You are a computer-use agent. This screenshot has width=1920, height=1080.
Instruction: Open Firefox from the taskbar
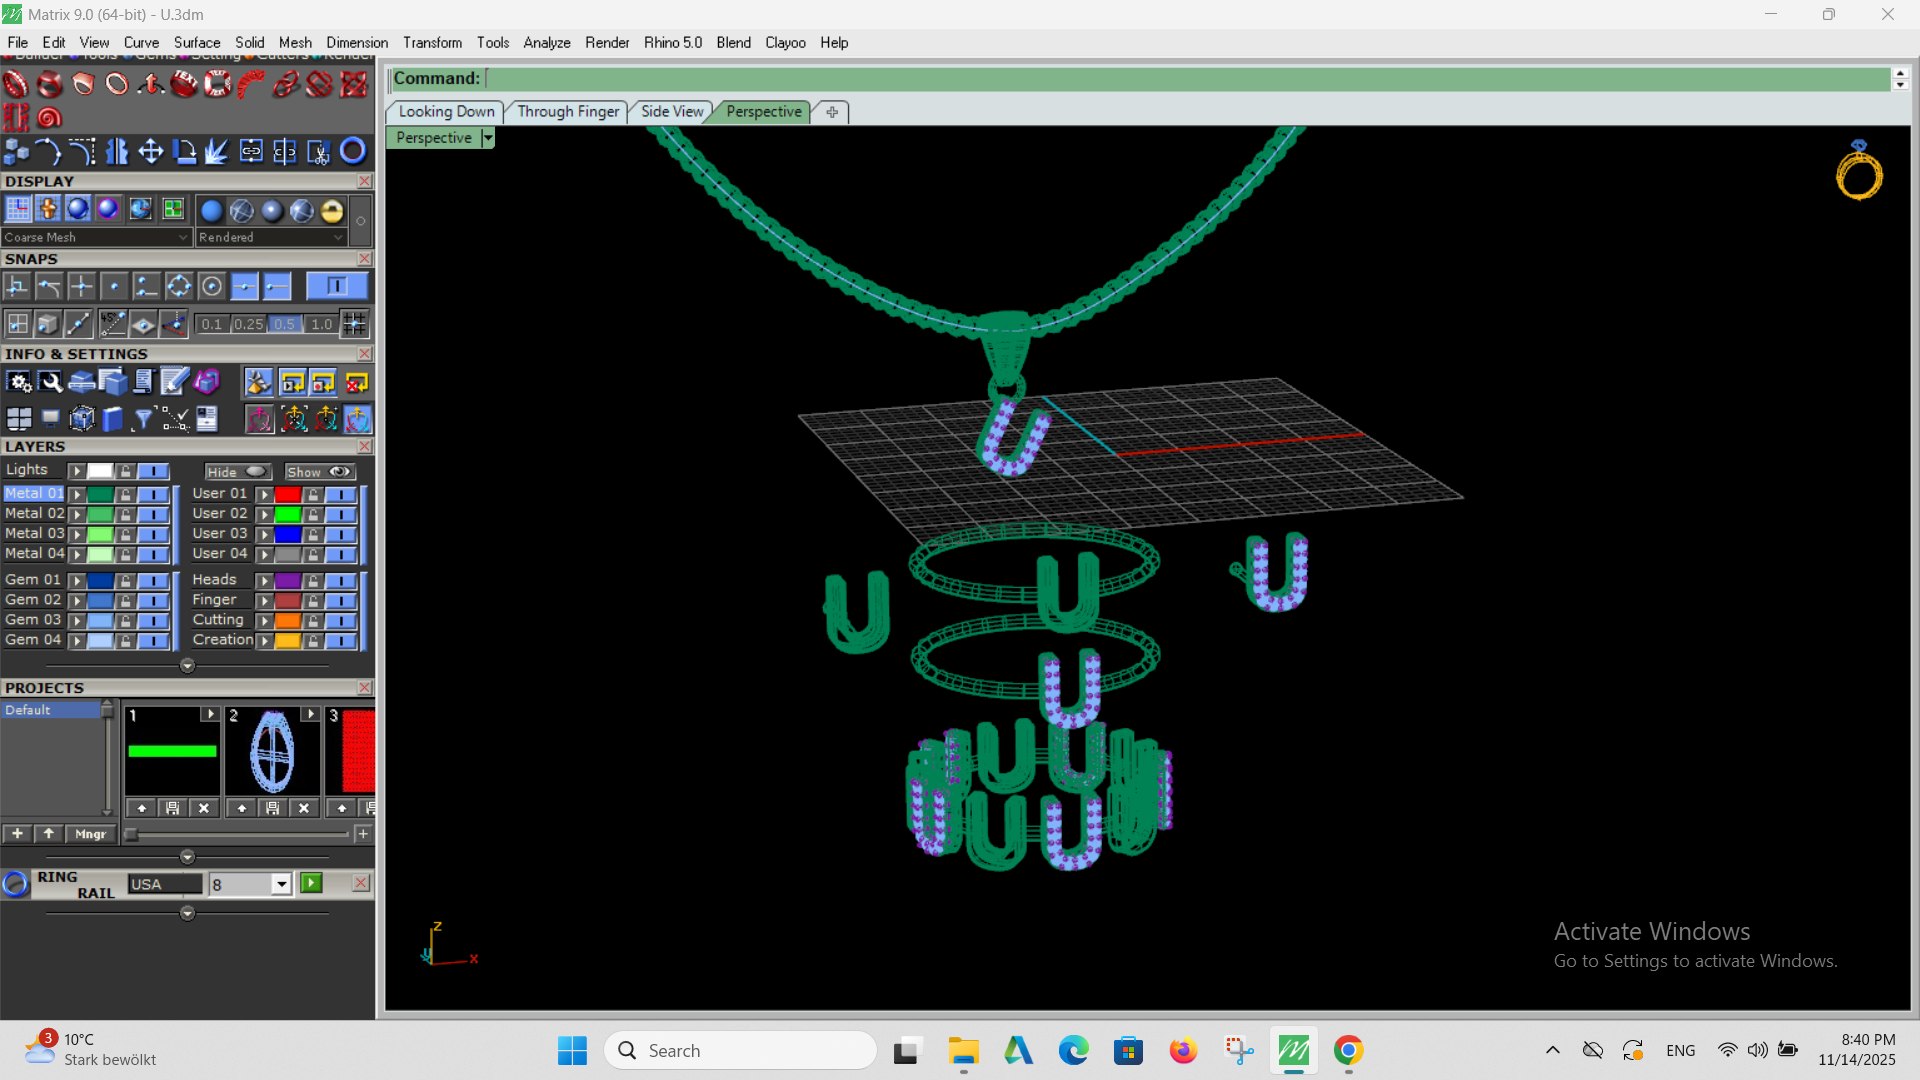(x=1183, y=1050)
